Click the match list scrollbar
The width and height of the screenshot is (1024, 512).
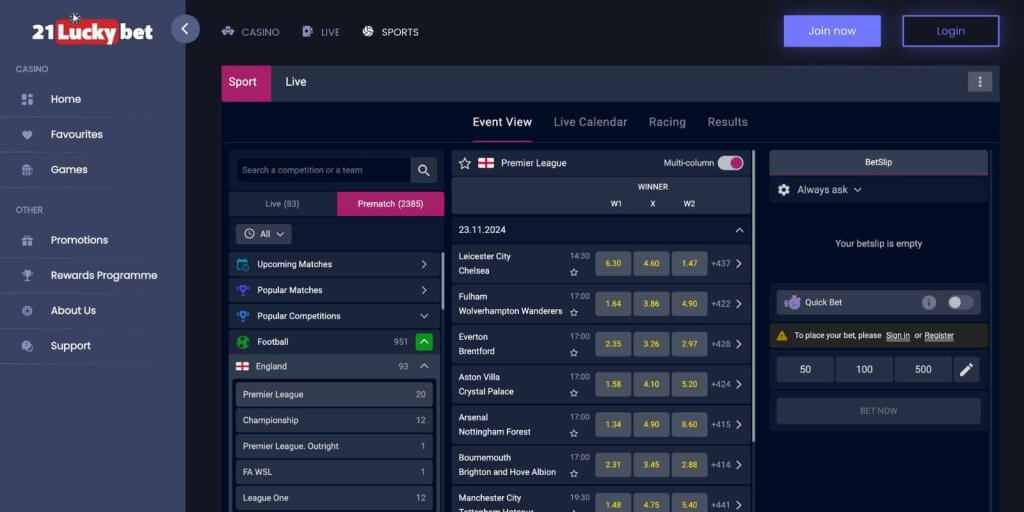(x=754, y=296)
